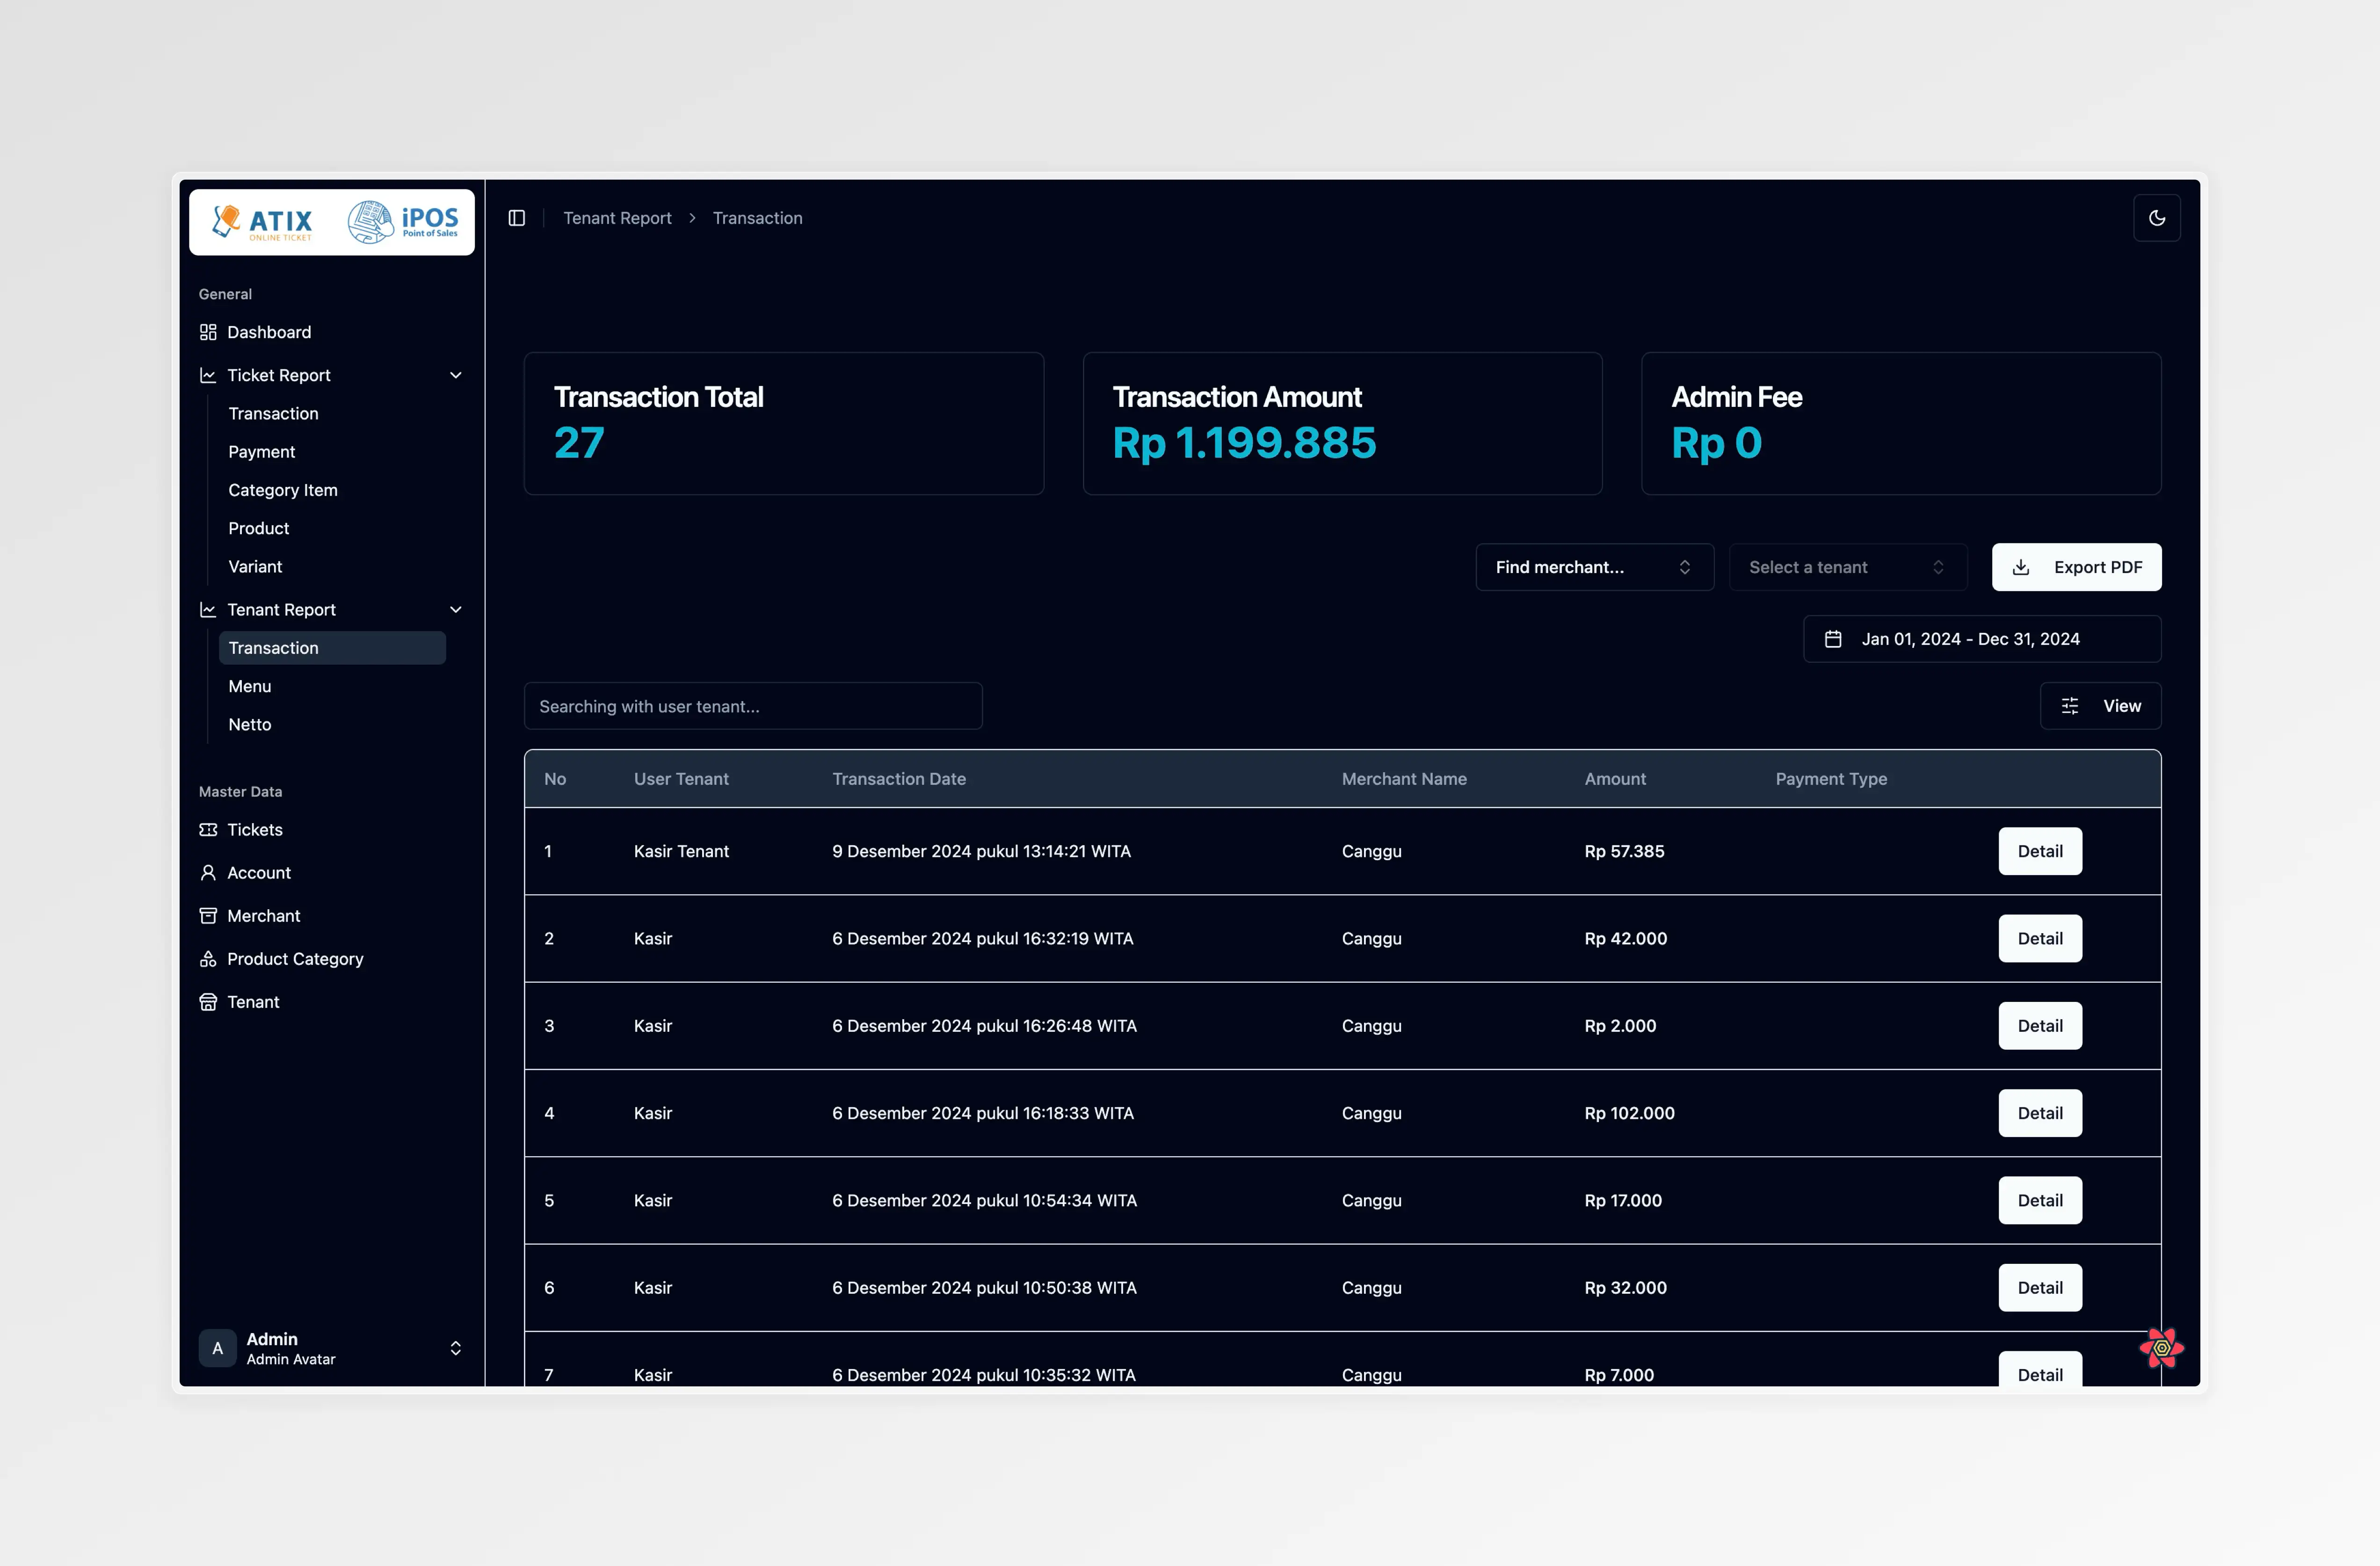The image size is (2380, 1566).
Task: Click the Tenant store icon
Action: pos(208,1002)
